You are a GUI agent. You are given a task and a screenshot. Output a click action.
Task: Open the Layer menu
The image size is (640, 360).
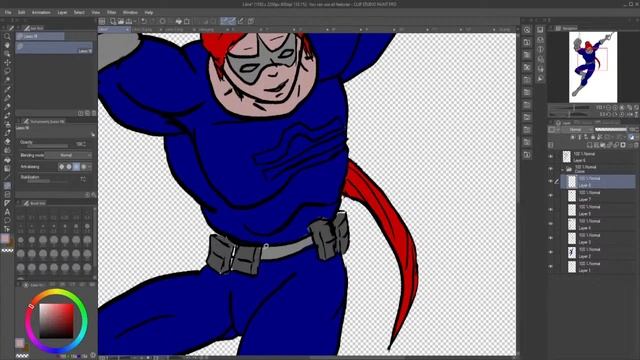pyautogui.click(x=62, y=13)
